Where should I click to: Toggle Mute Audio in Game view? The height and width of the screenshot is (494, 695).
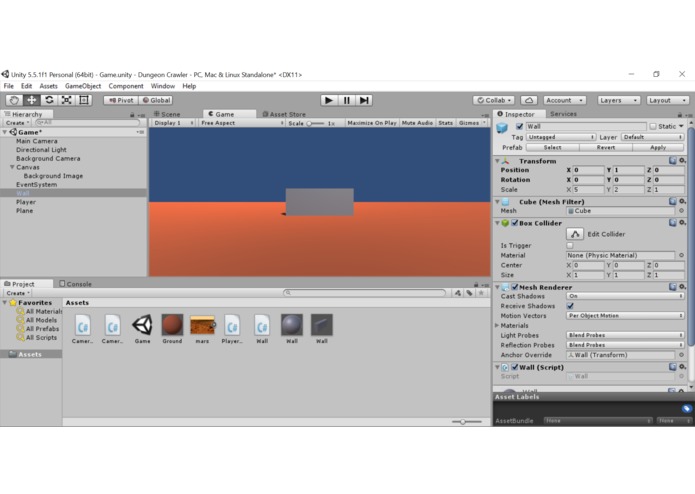[x=417, y=123]
